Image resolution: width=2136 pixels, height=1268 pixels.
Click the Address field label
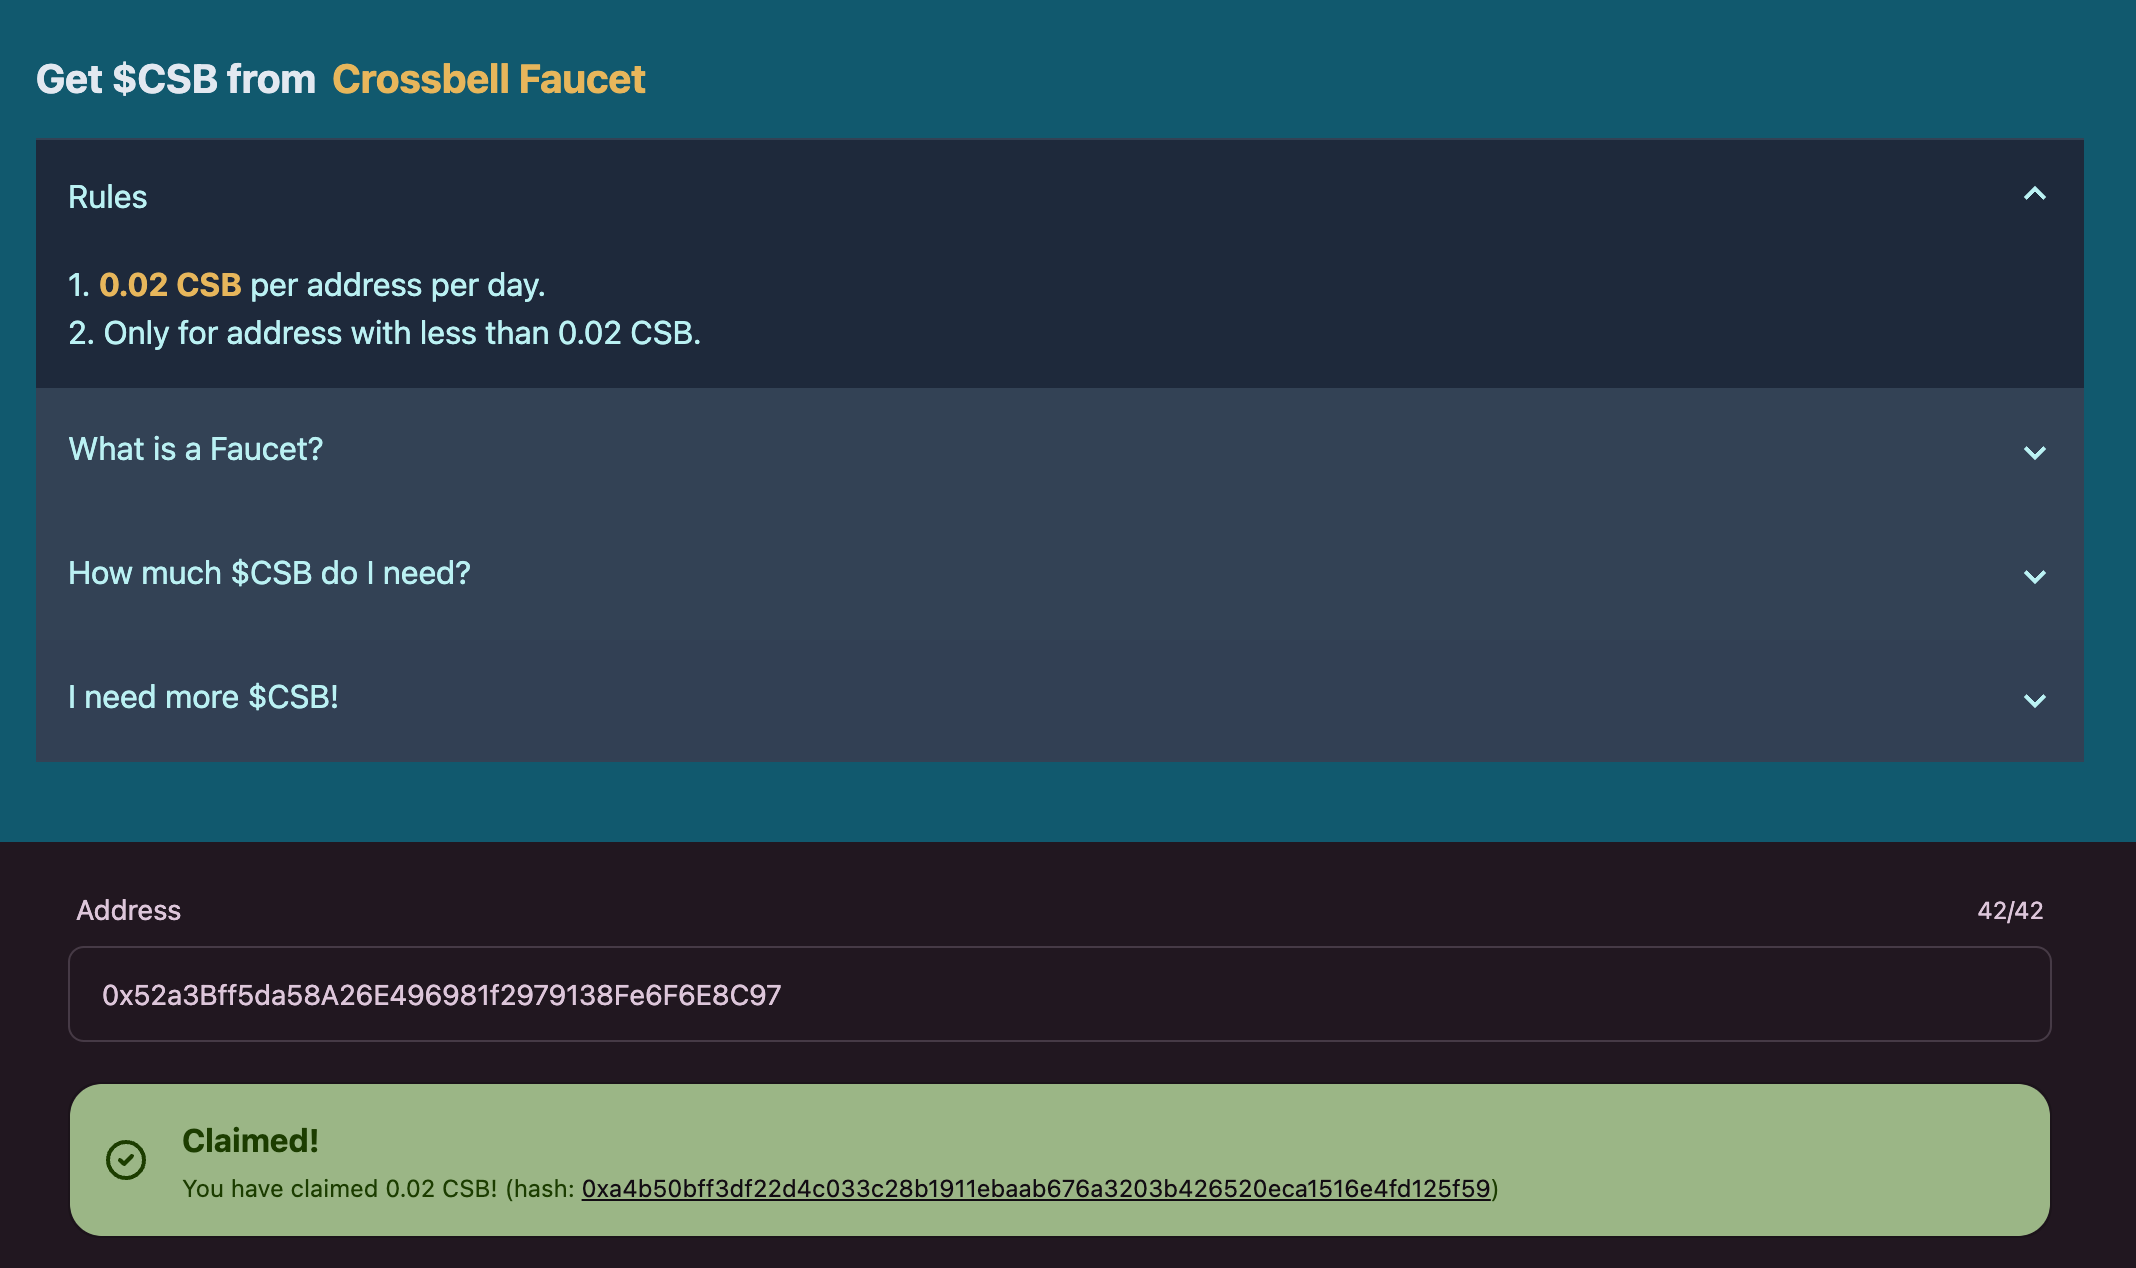click(x=129, y=910)
